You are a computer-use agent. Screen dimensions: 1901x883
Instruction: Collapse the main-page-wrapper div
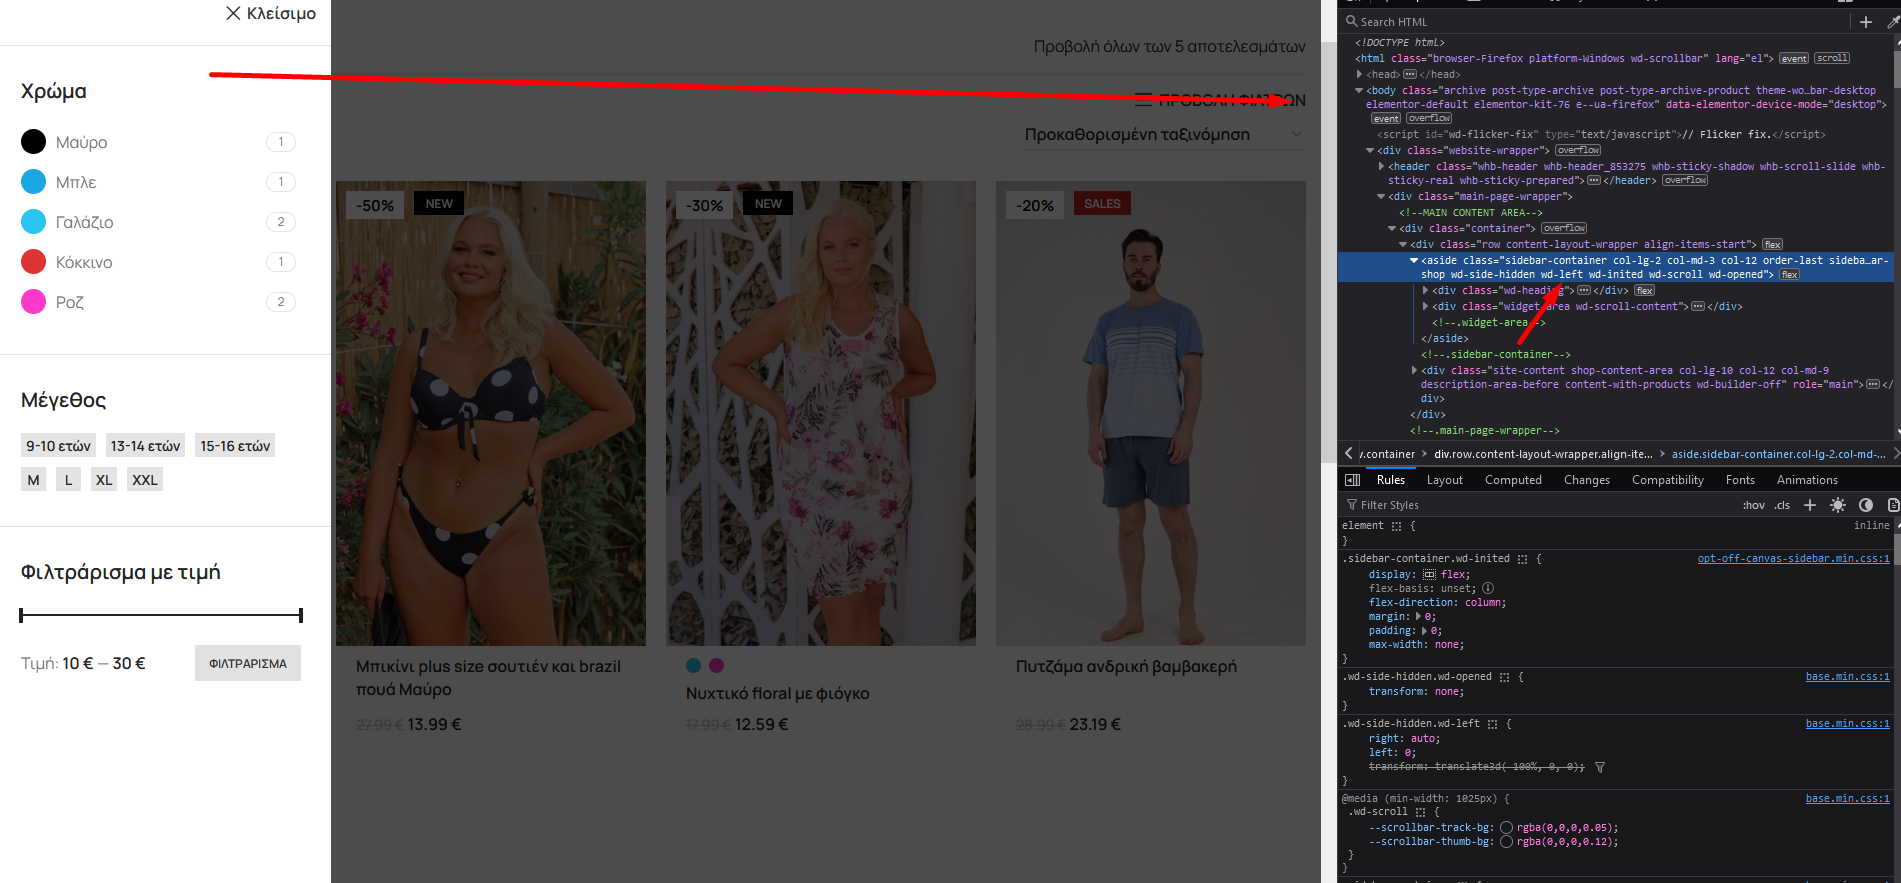click(x=1381, y=196)
